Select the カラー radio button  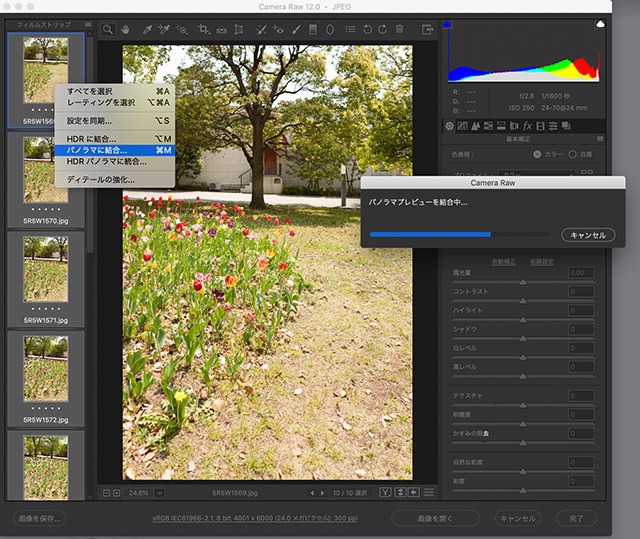[x=537, y=154]
